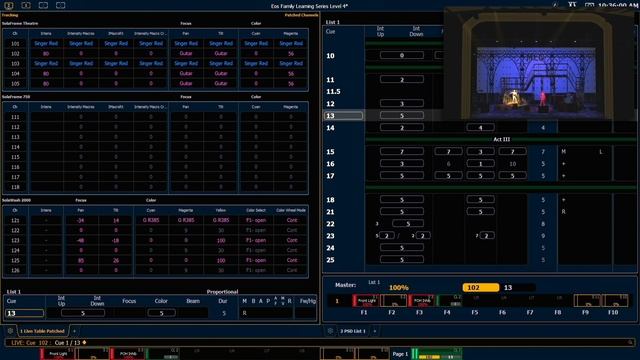Select the F2 fader tile in master area
640x360 pixels.
click(393, 301)
